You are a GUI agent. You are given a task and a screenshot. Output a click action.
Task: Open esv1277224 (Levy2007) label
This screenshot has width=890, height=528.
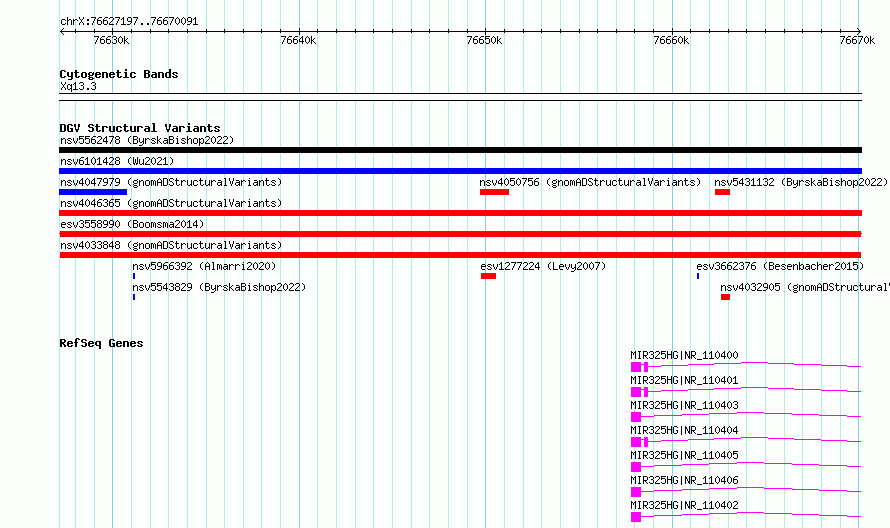pyautogui.click(x=543, y=266)
